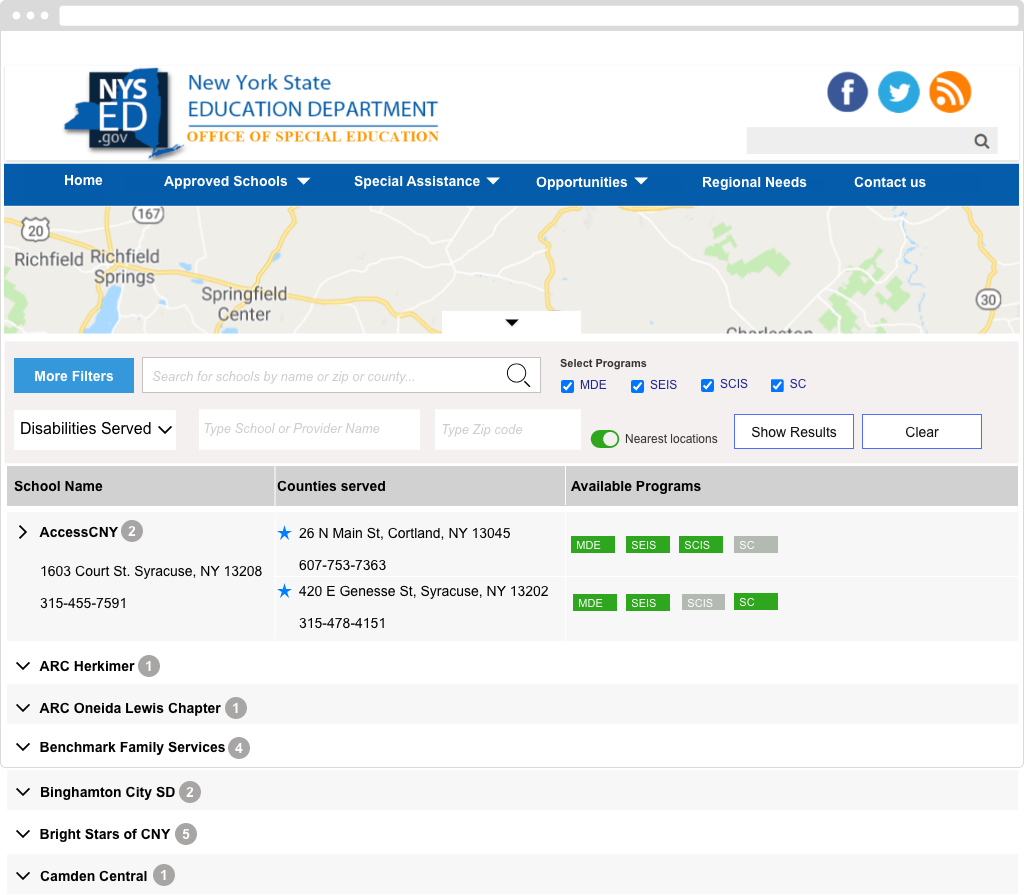Open the Twitter social icon
The height and width of the screenshot is (895, 1024).
898,92
